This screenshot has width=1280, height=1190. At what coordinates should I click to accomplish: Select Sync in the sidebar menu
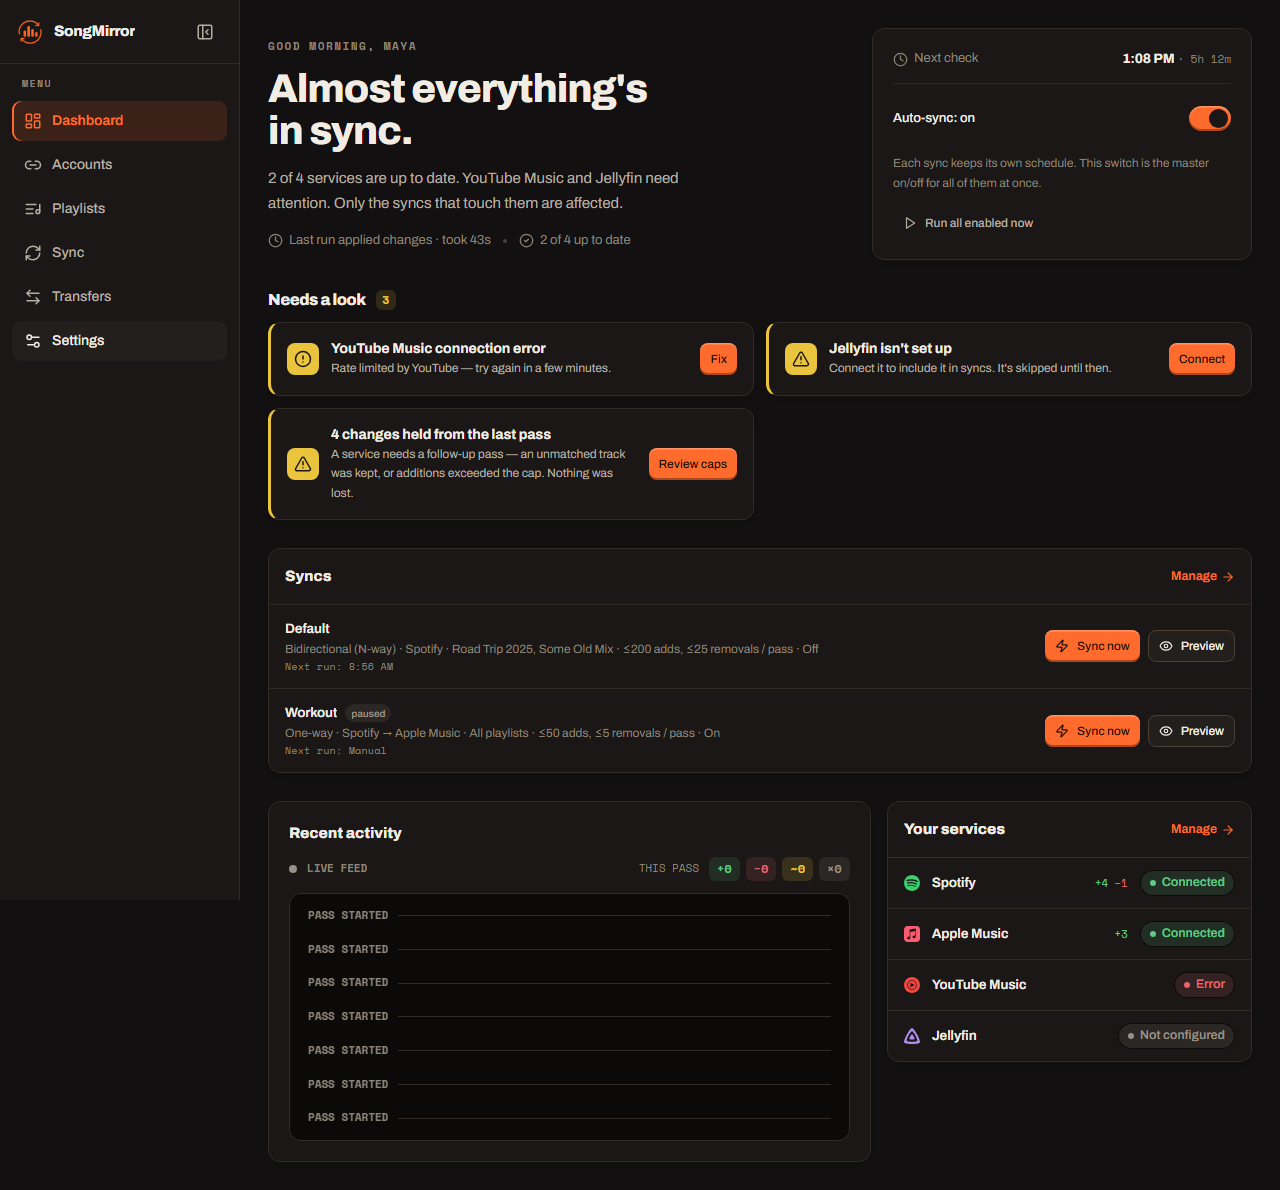[x=119, y=253]
